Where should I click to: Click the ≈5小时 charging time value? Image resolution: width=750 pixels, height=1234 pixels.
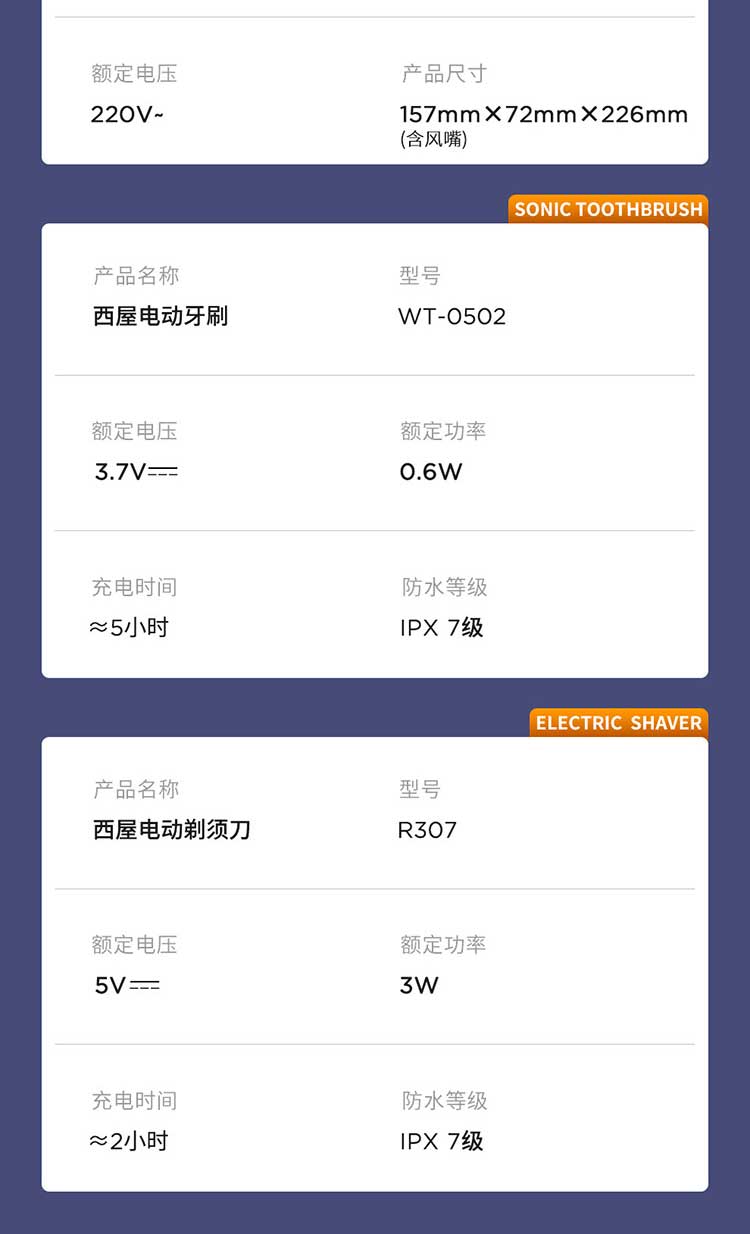tap(129, 628)
